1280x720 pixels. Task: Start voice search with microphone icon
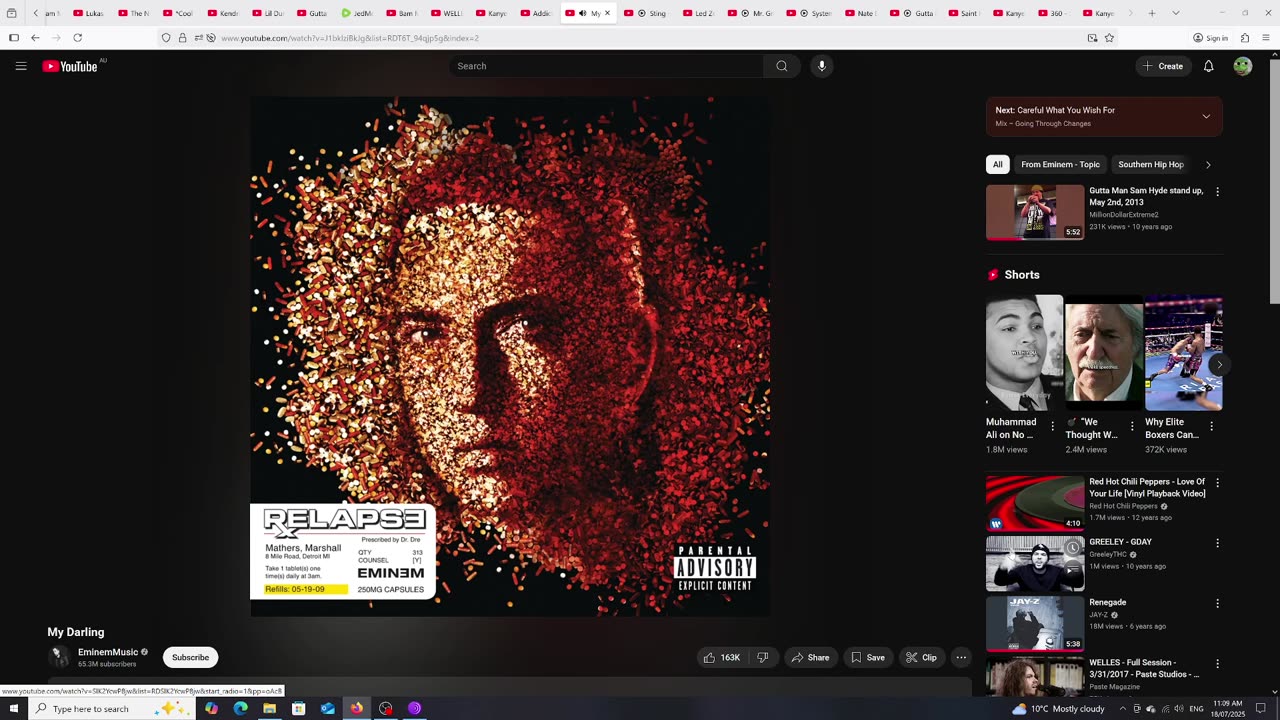point(822,66)
